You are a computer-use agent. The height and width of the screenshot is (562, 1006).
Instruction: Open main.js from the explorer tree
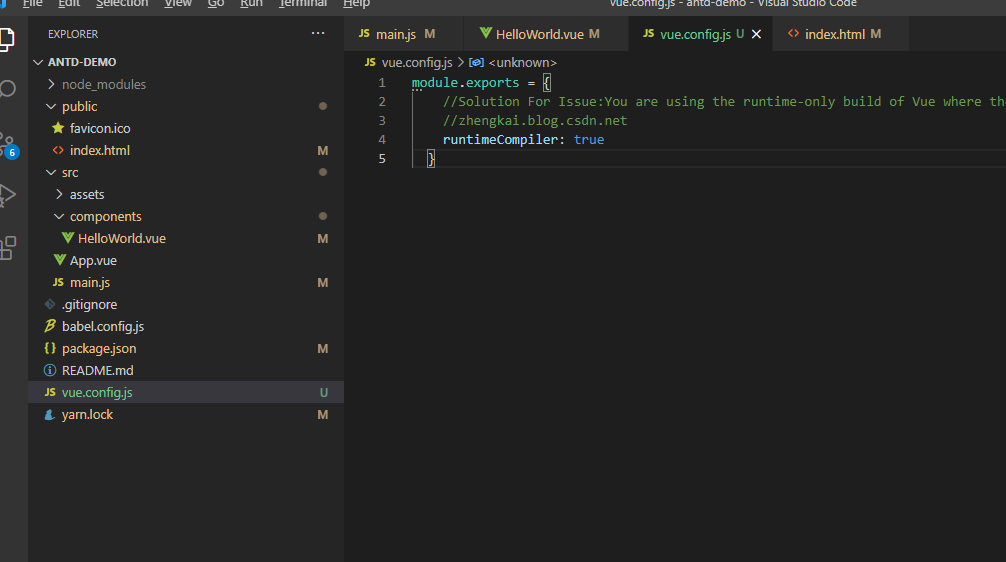[x=90, y=282]
